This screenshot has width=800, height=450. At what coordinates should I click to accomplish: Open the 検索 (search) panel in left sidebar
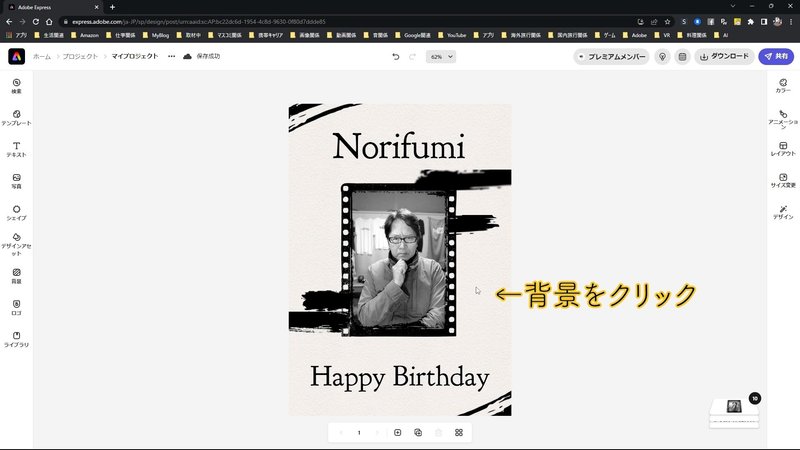16,86
